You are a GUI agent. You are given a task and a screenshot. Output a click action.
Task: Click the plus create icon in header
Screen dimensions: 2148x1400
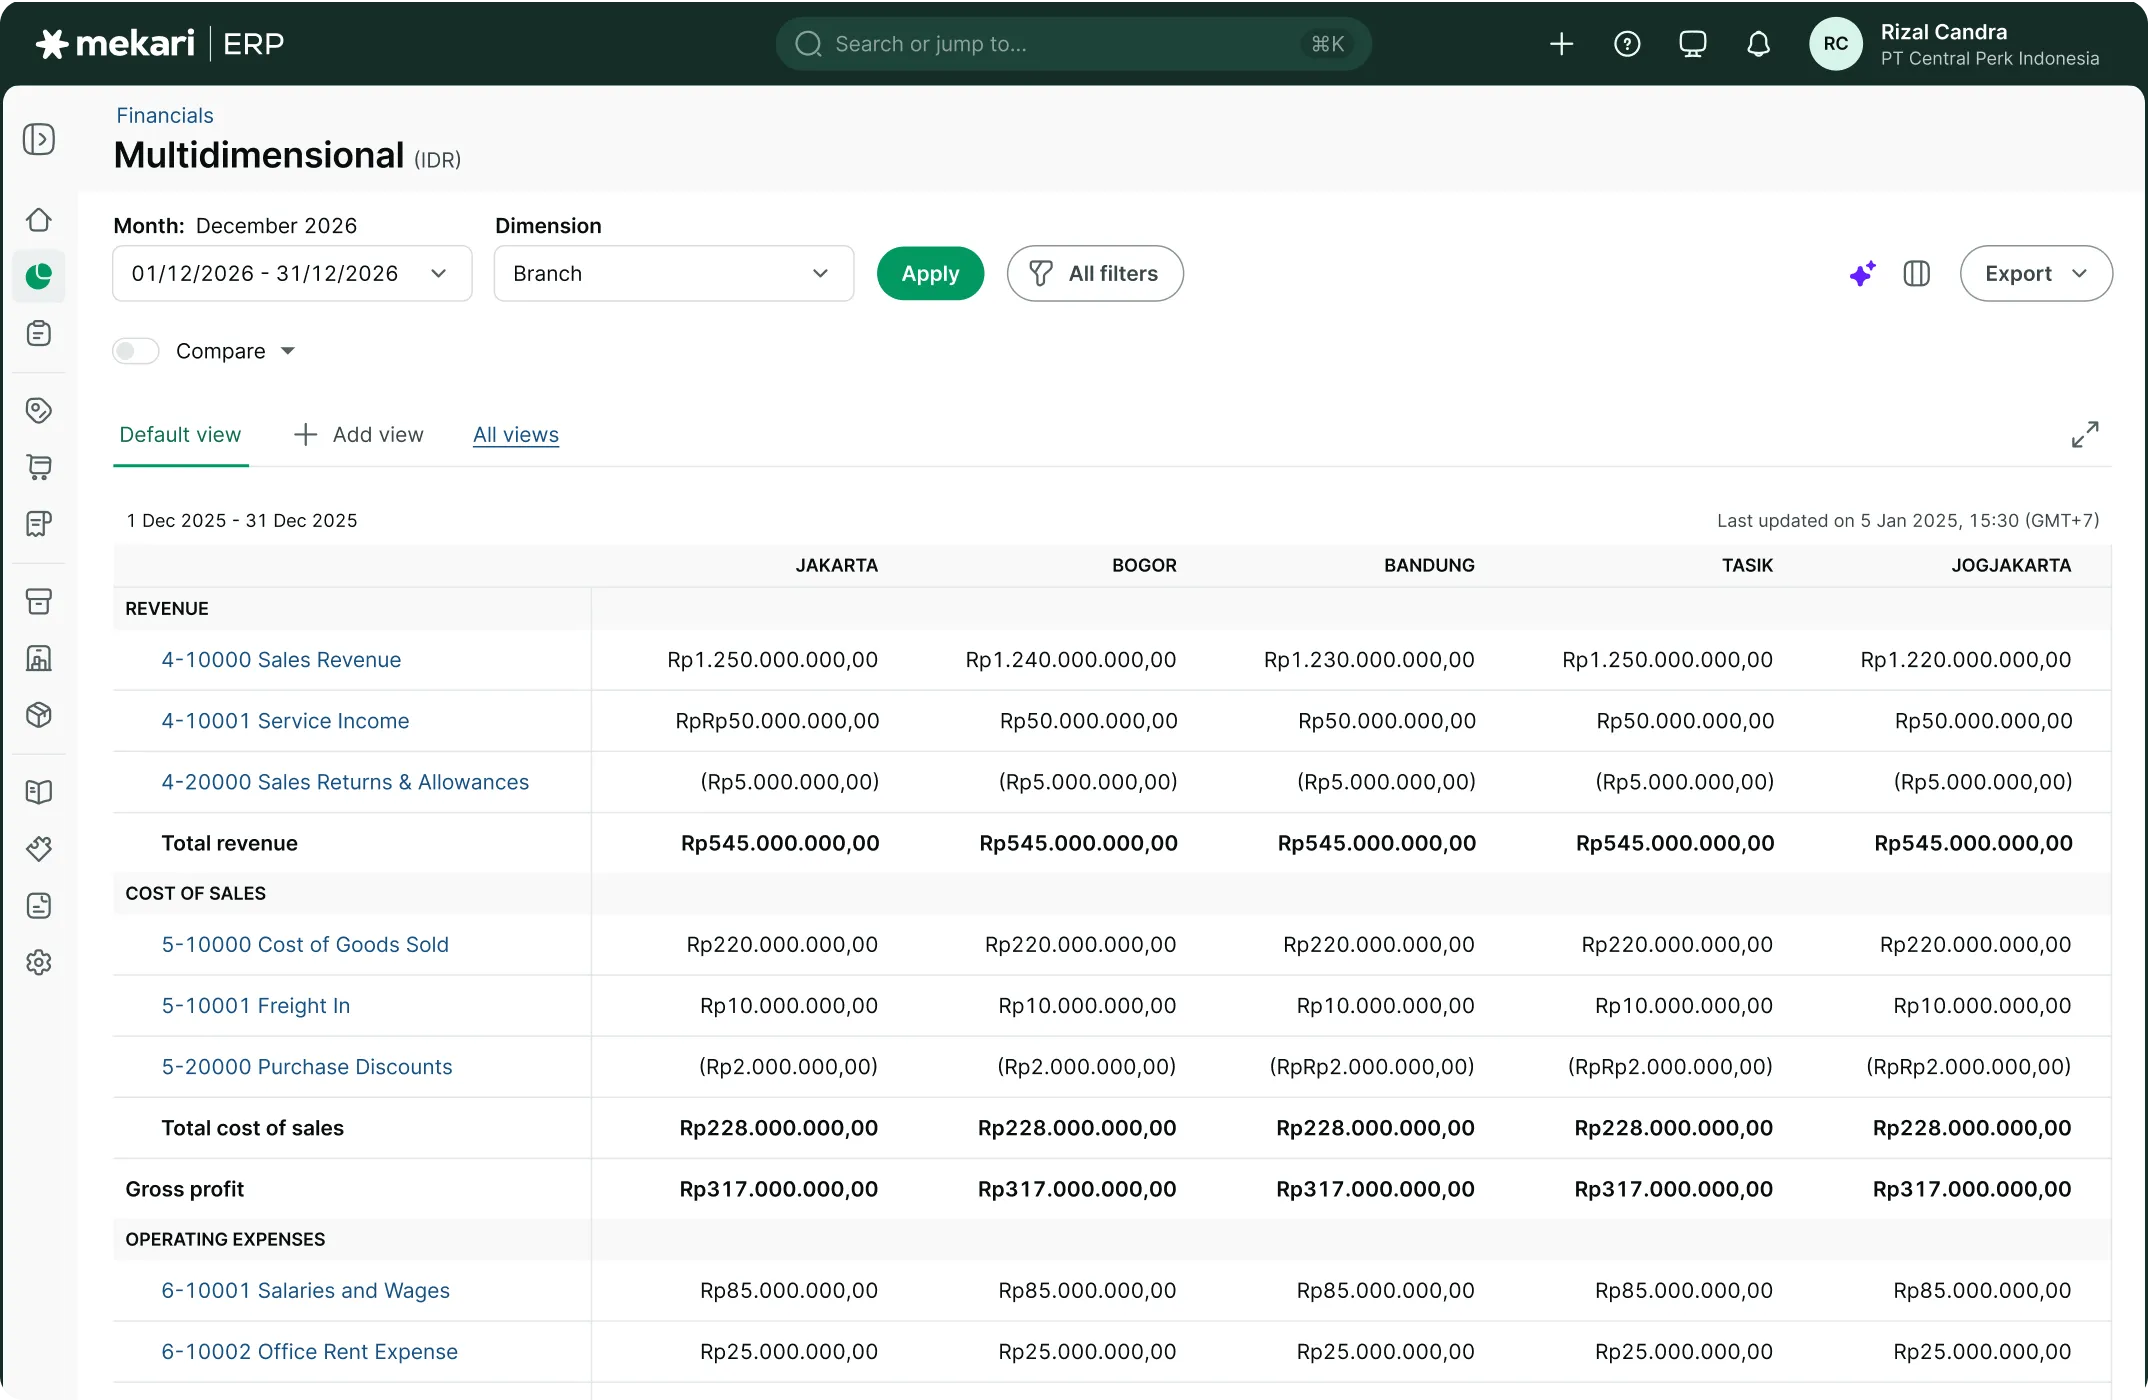pyautogui.click(x=1562, y=44)
